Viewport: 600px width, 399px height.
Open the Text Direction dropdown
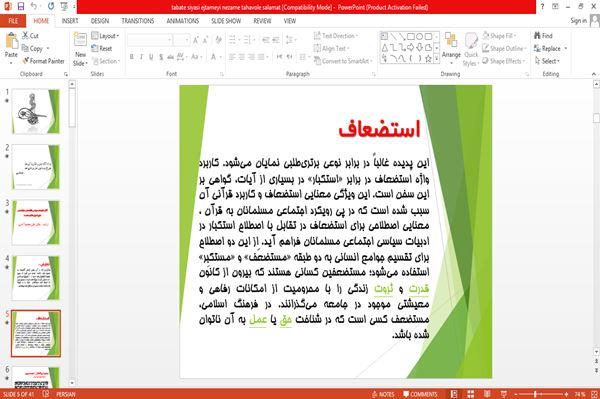pos(336,36)
